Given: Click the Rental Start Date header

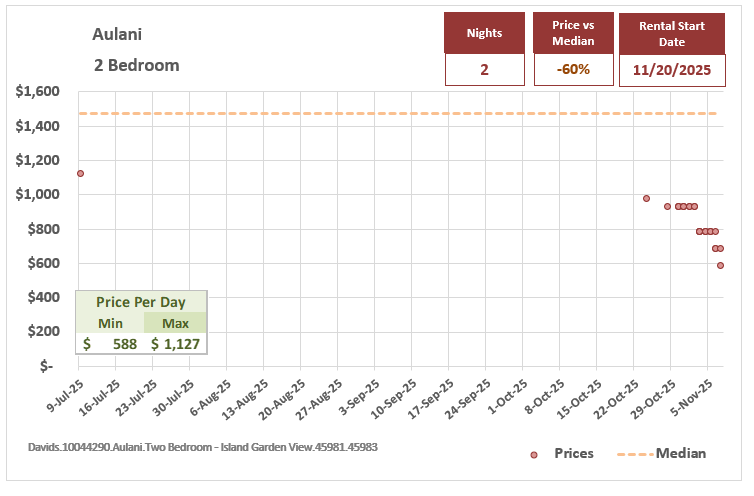Looking at the screenshot, I should pos(671,33).
